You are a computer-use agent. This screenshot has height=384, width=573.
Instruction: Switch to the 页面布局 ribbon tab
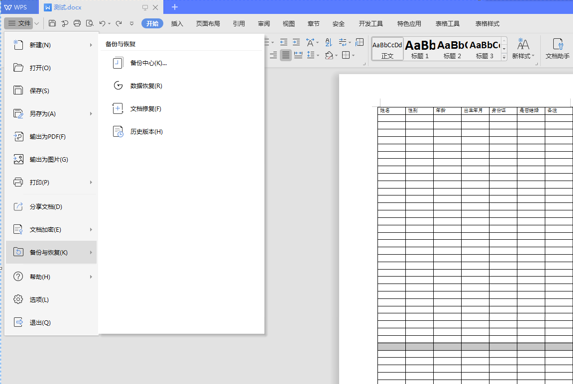tap(208, 24)
